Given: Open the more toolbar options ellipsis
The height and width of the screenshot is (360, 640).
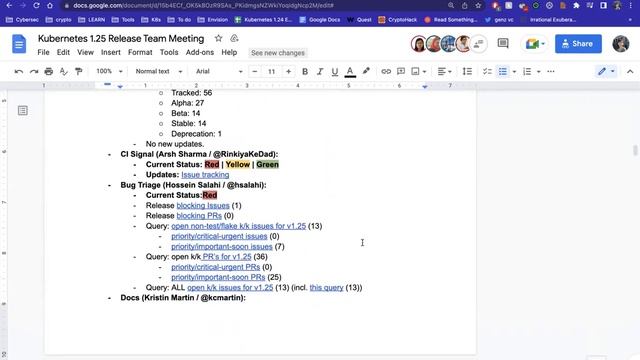Looking at the screenshot, I should coord(551,71).
